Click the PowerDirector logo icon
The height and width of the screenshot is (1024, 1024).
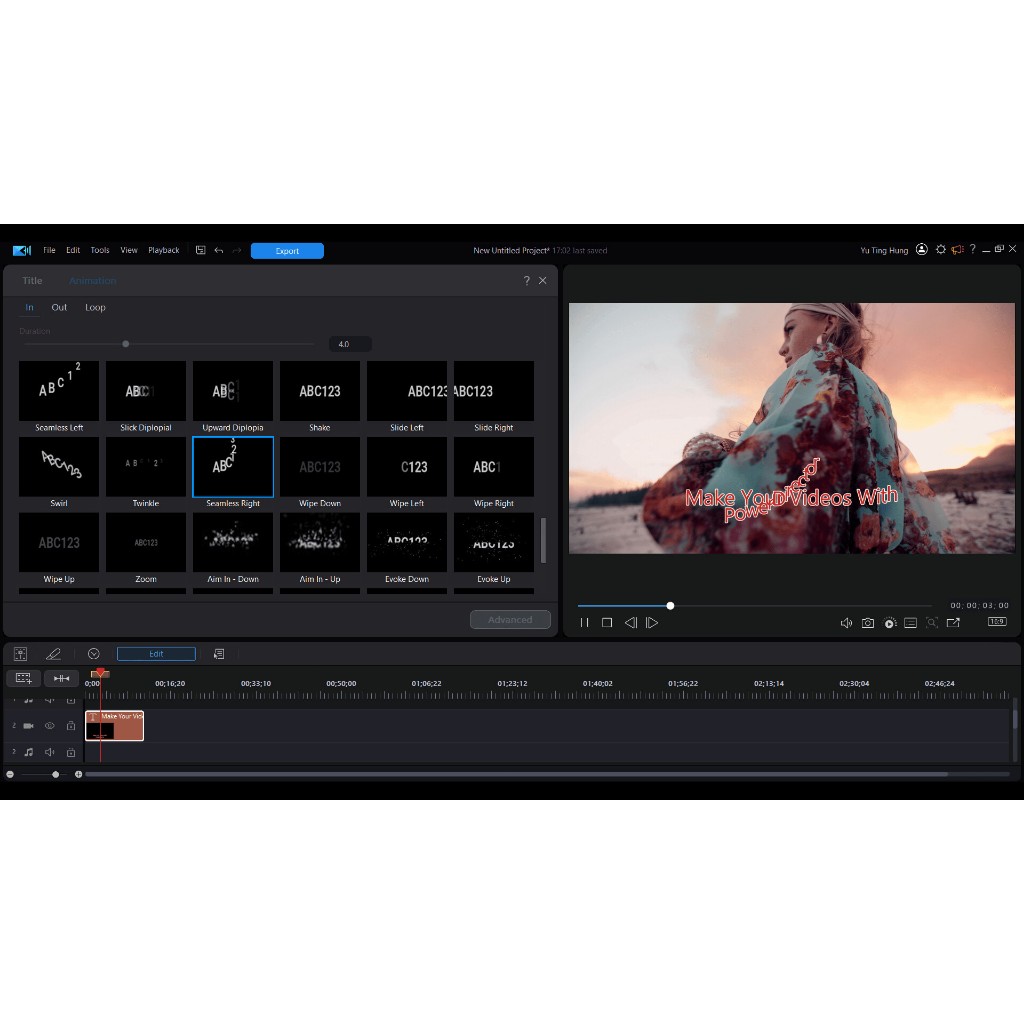[22, 250]
